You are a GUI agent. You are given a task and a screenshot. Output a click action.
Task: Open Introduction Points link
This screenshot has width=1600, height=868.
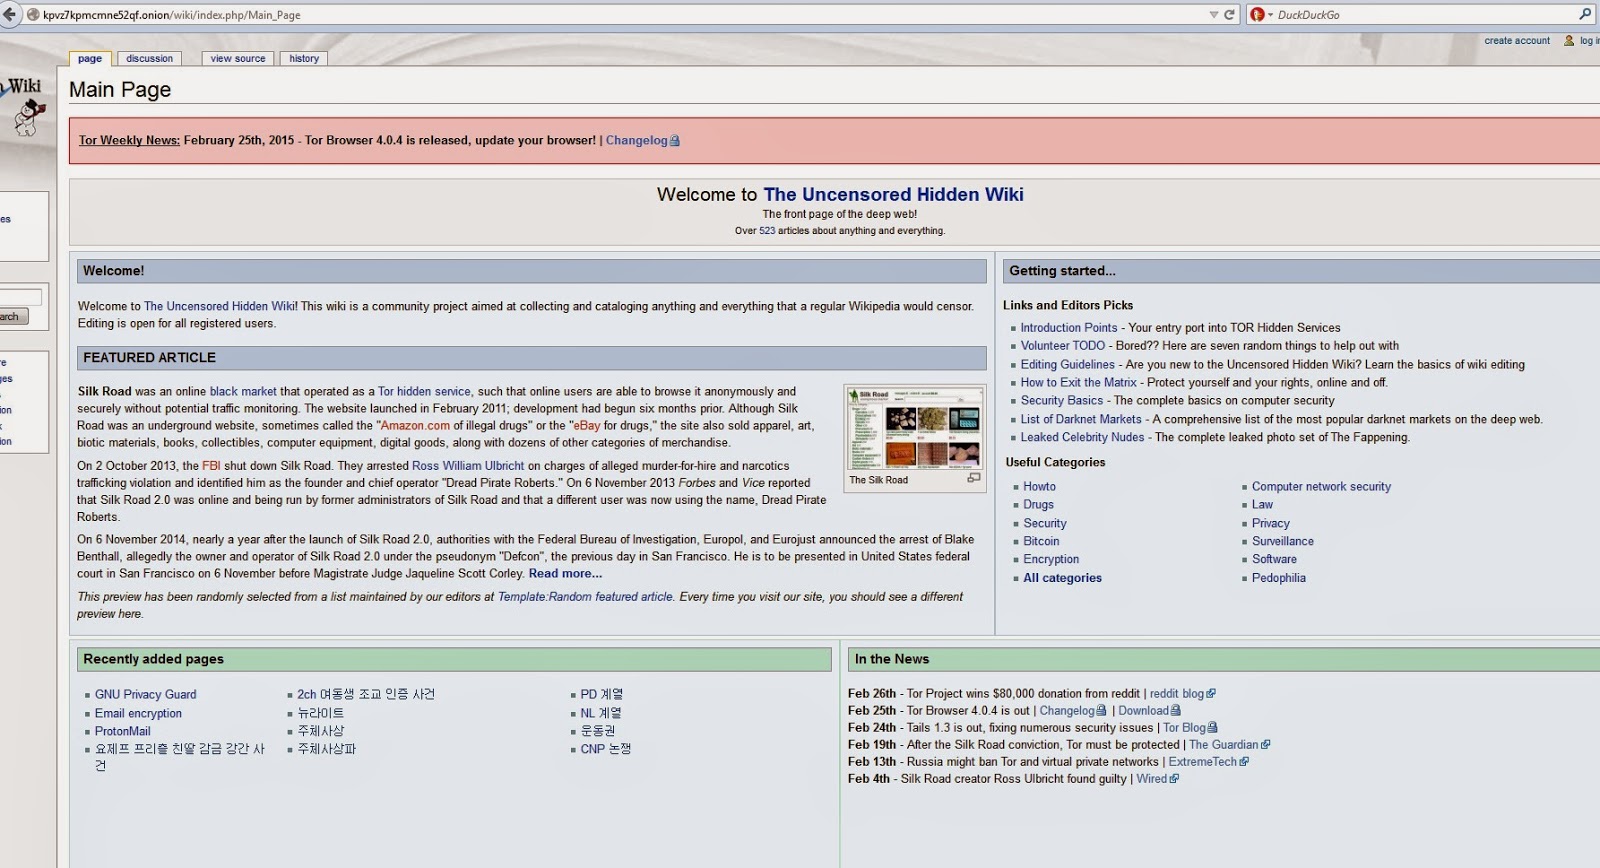1068,328
